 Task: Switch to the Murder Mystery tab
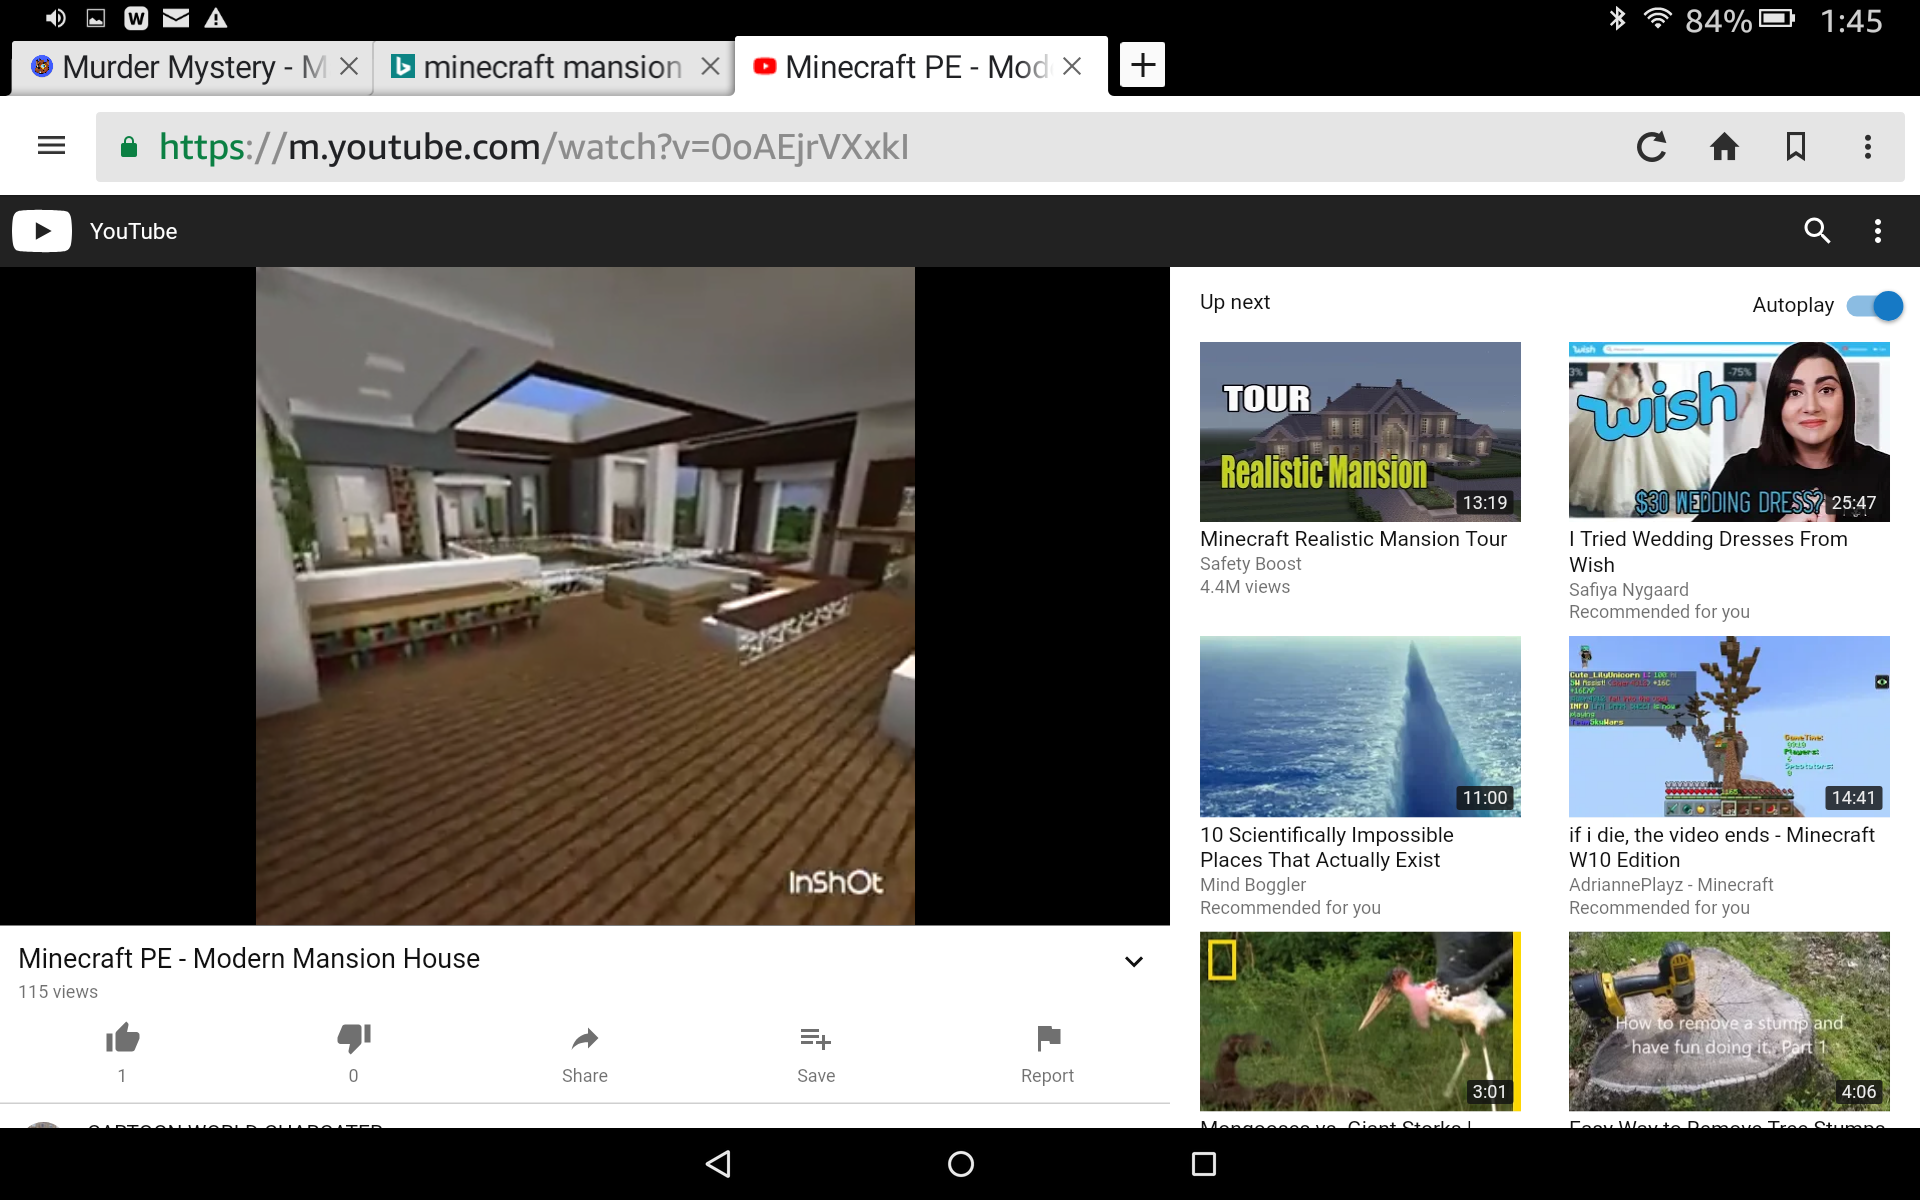[x=178, y=67]
